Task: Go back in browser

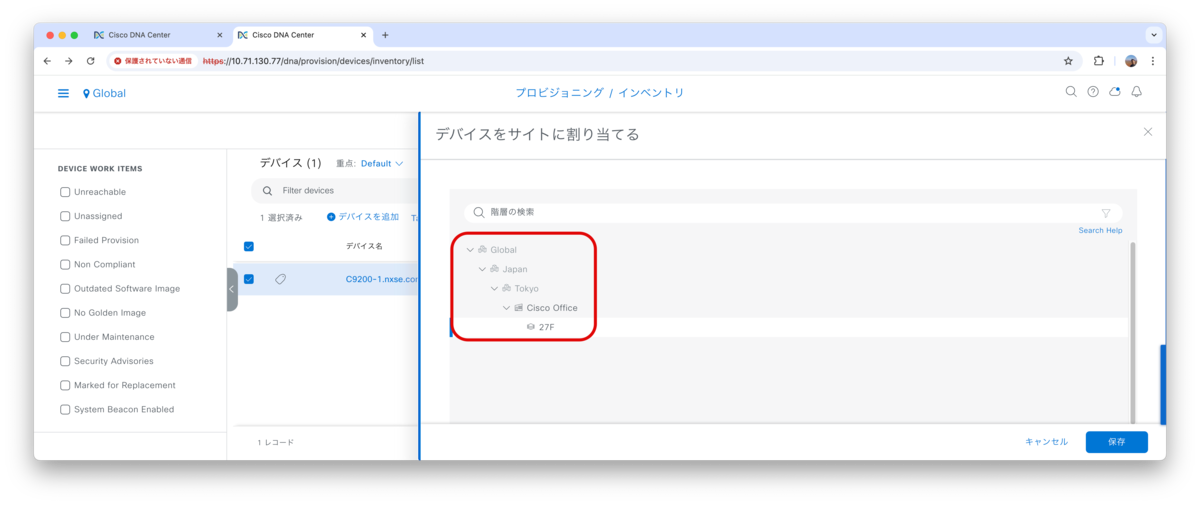Action: click(47, 61)
